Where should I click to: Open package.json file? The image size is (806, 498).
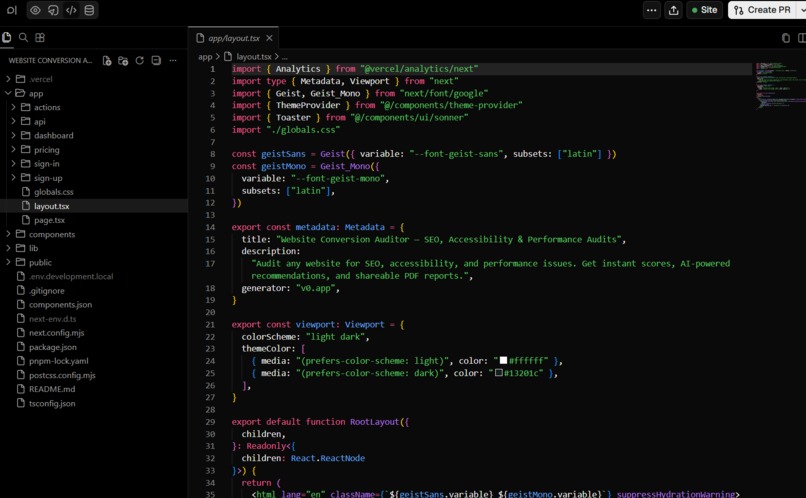(52, 347)
